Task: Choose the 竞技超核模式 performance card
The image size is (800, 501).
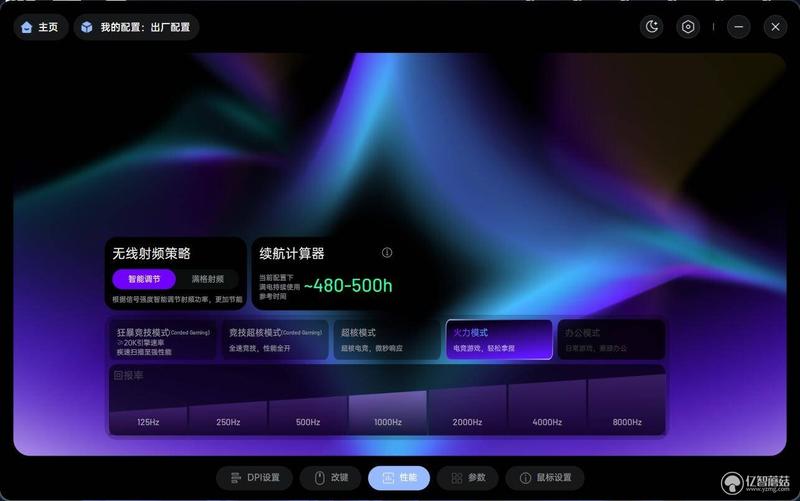Action: tap(275, 340)
